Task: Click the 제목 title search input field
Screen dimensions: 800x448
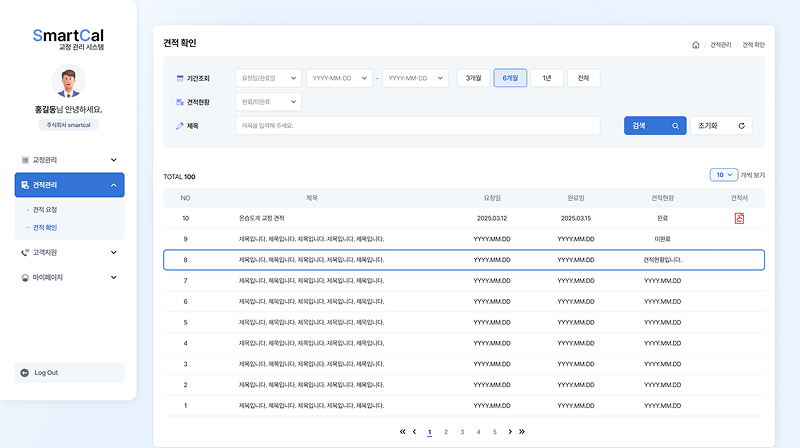Action: 417,126
